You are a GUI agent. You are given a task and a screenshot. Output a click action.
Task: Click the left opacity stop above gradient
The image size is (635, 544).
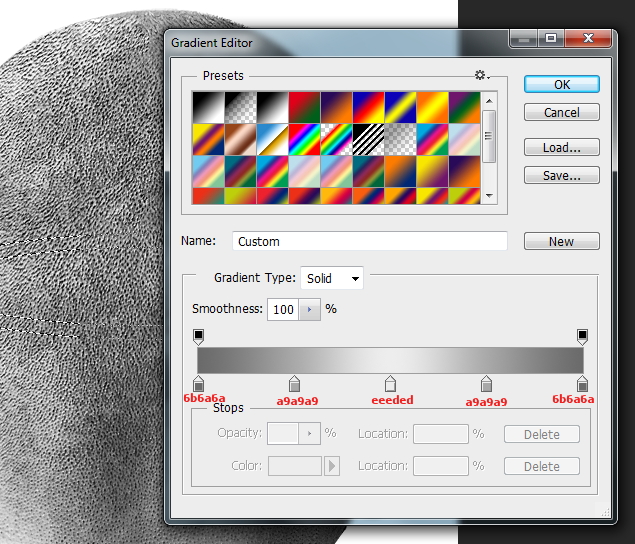pyautogui.click(x=198, y=336)
